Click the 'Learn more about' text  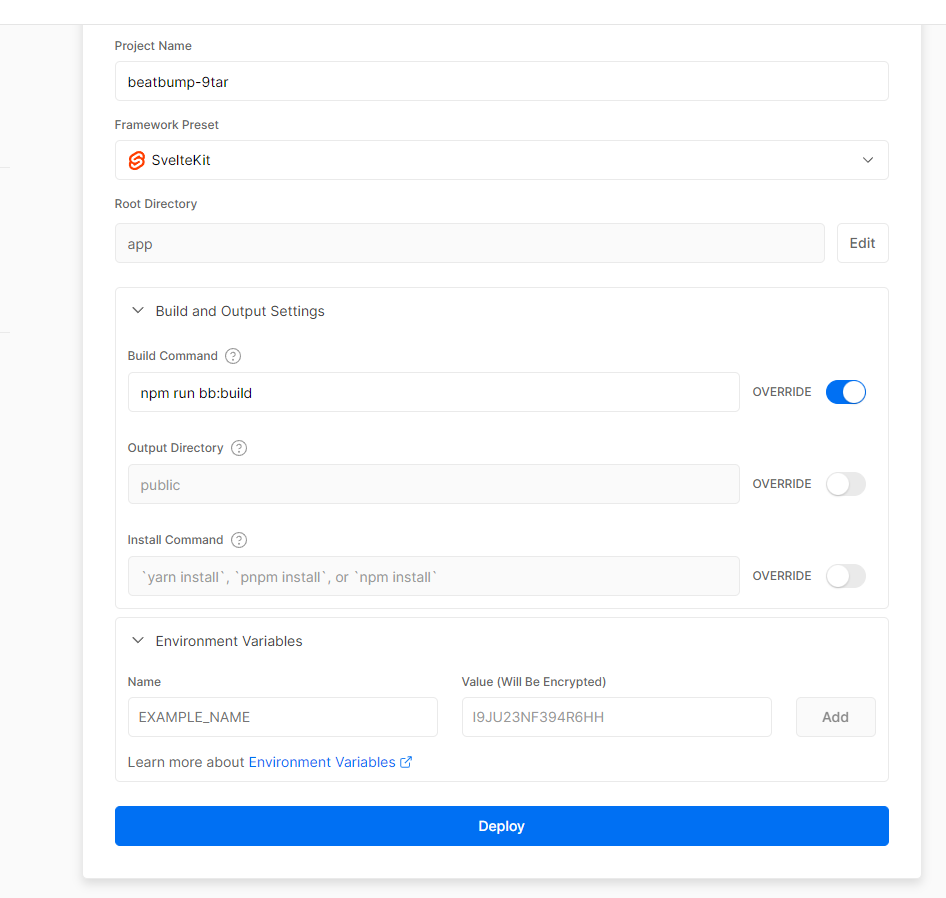coord(186,762)
